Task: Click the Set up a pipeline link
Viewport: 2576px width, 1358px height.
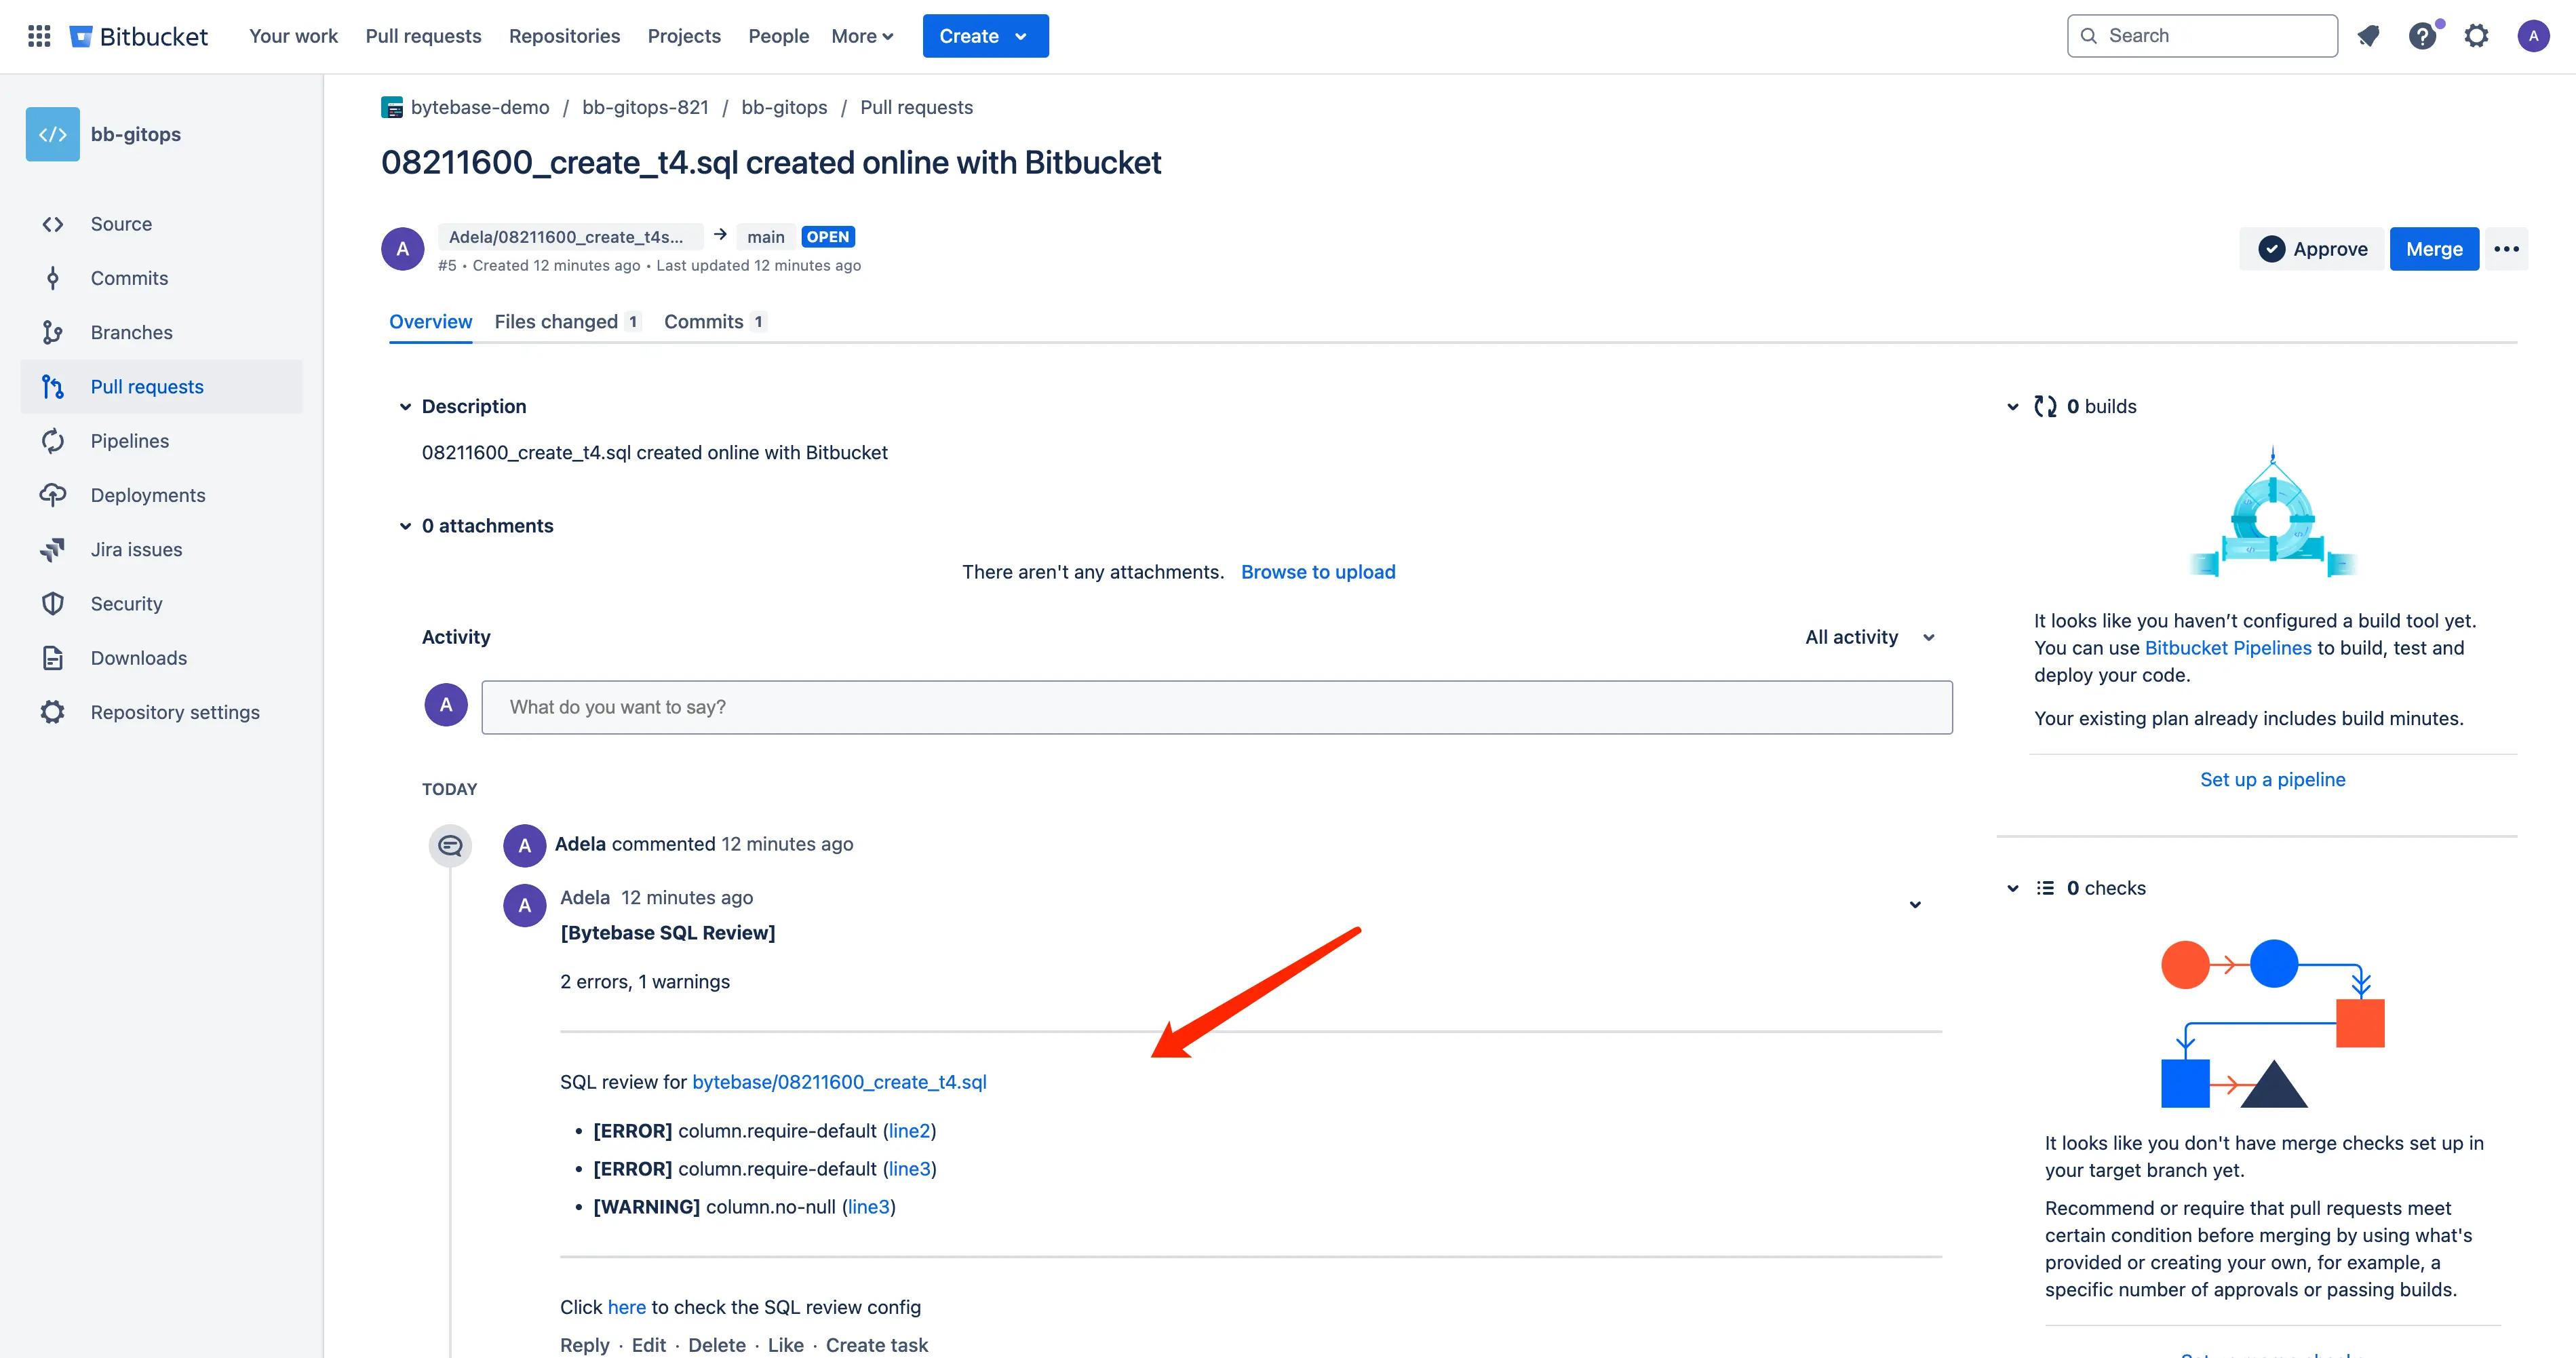Action: click(x=2273, y=779)
